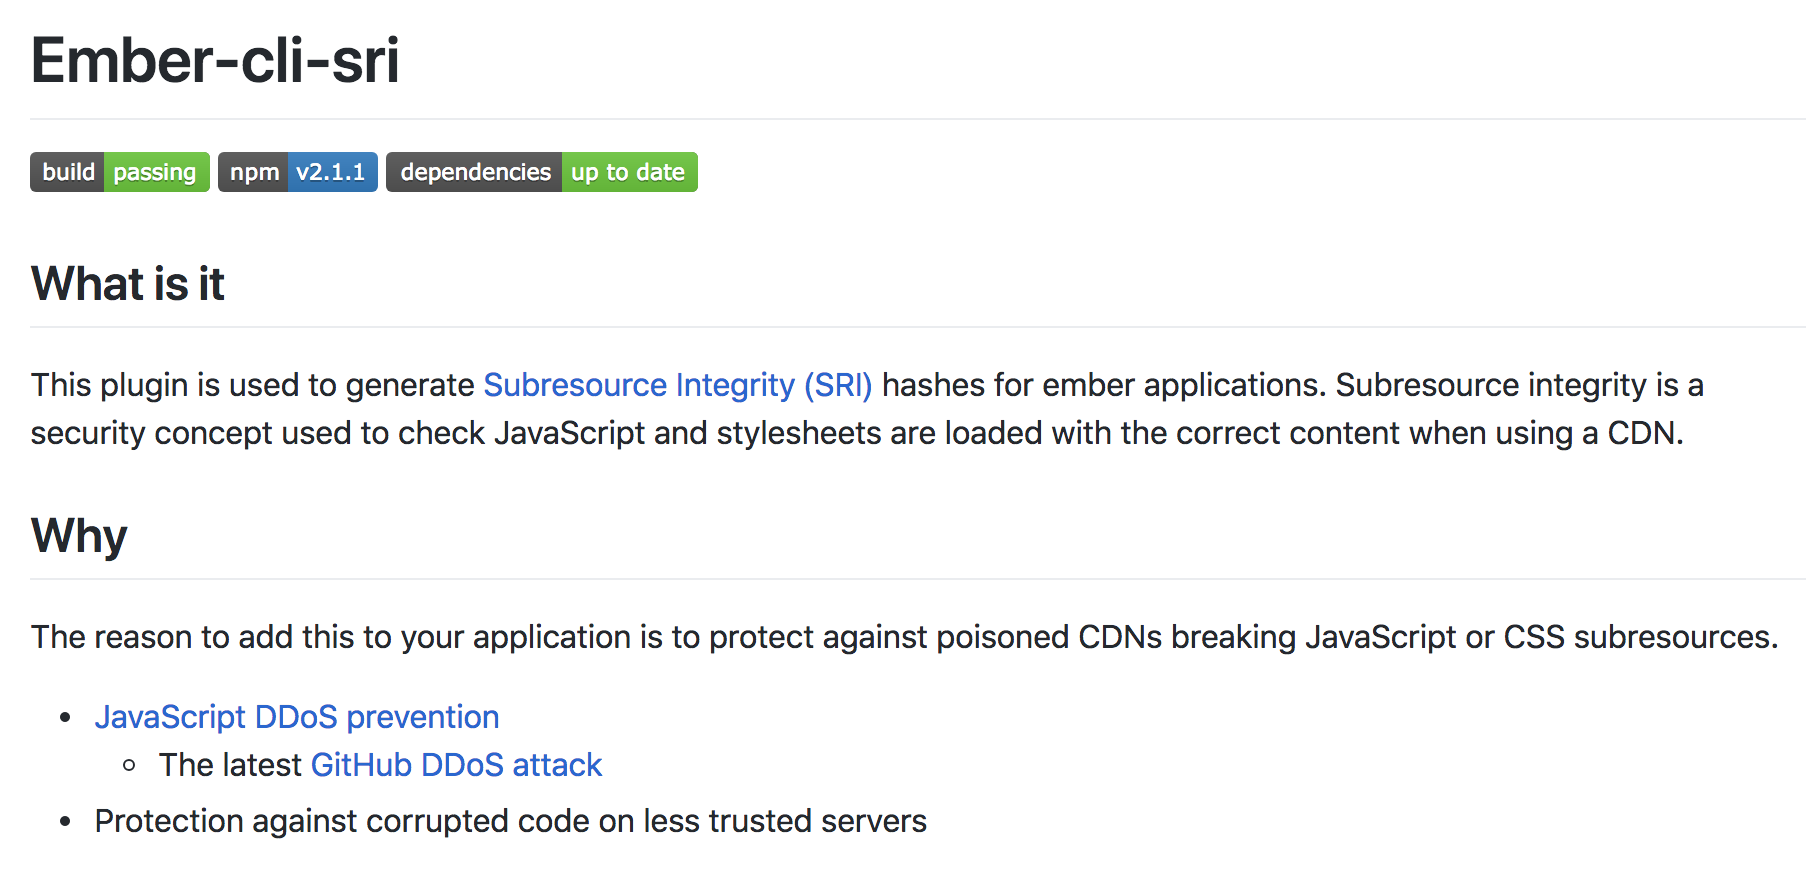Click the "Protection against corrupted code" list item
1818x872 pixels.
[510, 821]
